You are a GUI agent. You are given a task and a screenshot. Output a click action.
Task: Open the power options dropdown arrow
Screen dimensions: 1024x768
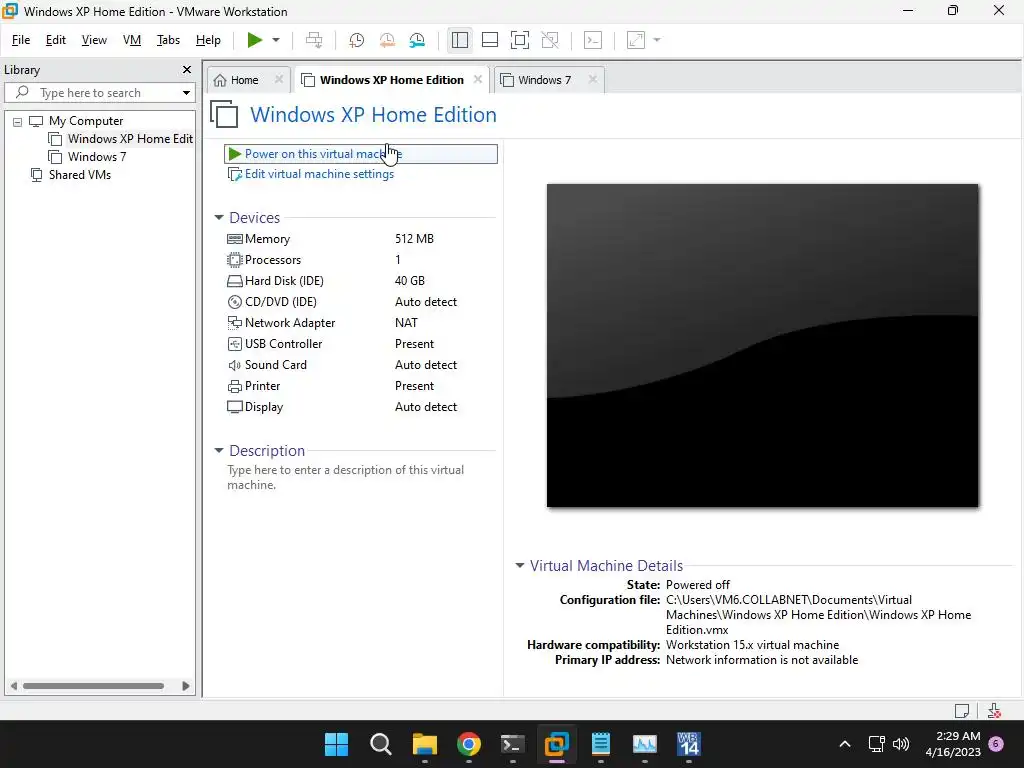coord(276,40)
